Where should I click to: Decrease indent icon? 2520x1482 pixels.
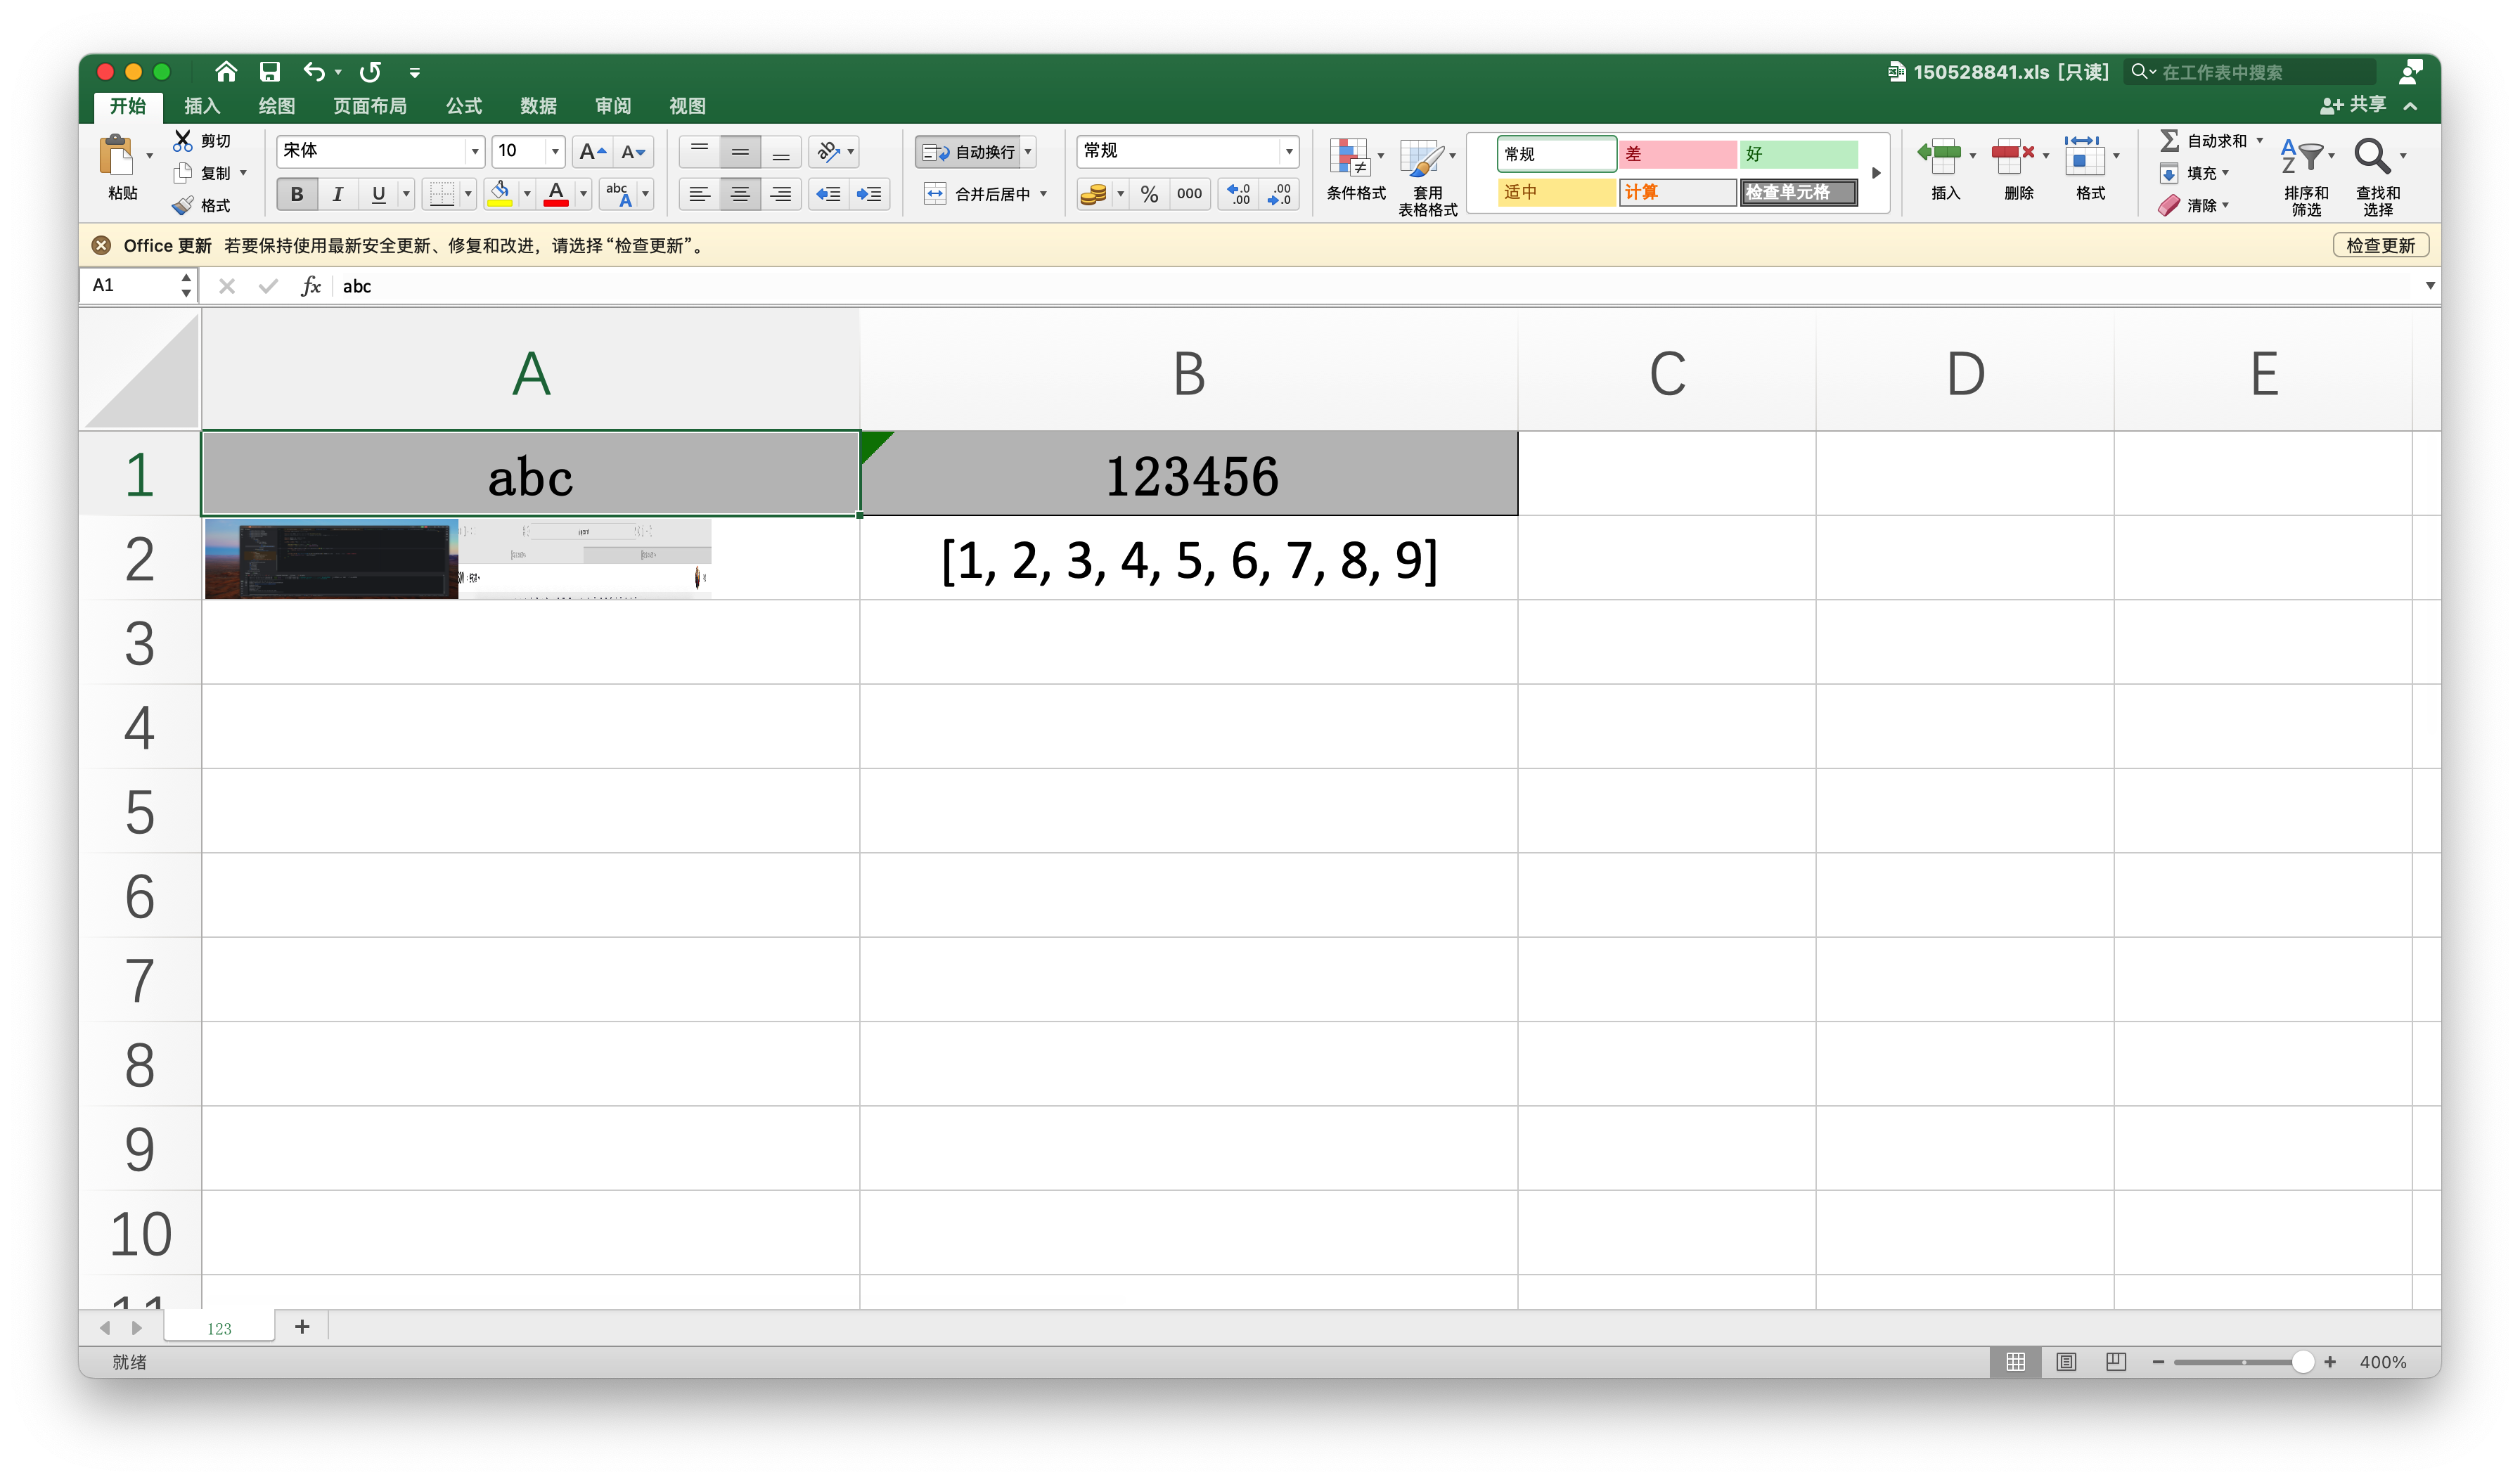(828, 194)
